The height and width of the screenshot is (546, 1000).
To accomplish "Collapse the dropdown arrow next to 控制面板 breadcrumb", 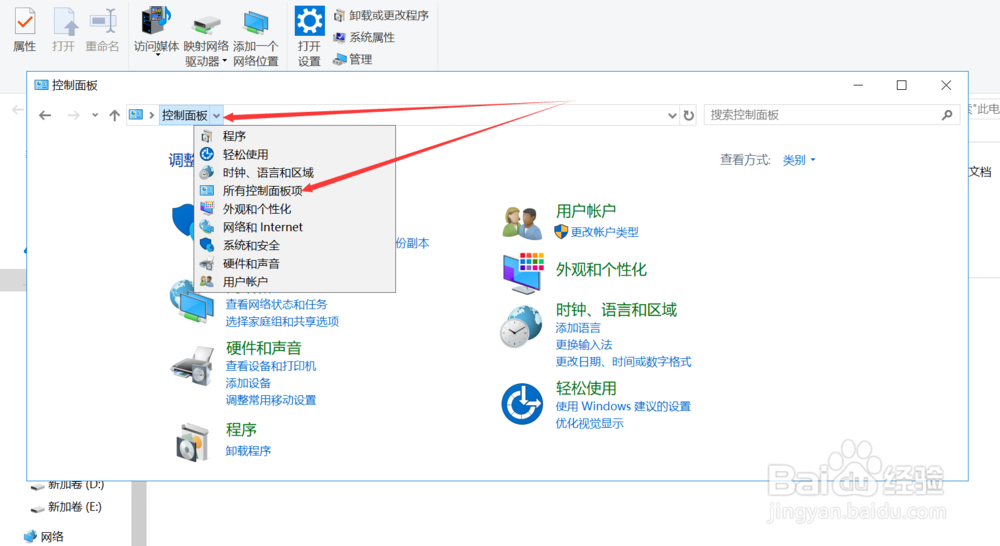I will [x=217, y=115].
